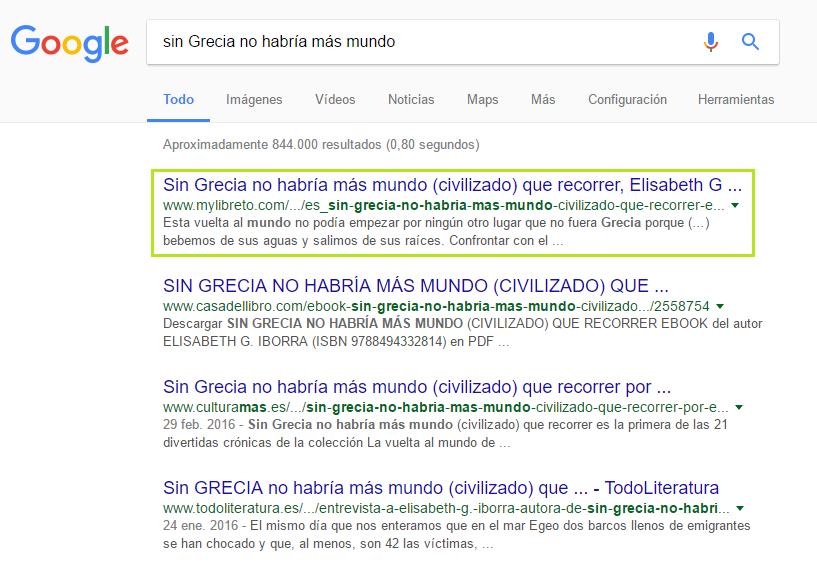This screenshot has height=568, width=817.
Task: Go to the Noticias tab
Action: coord(411,100)
